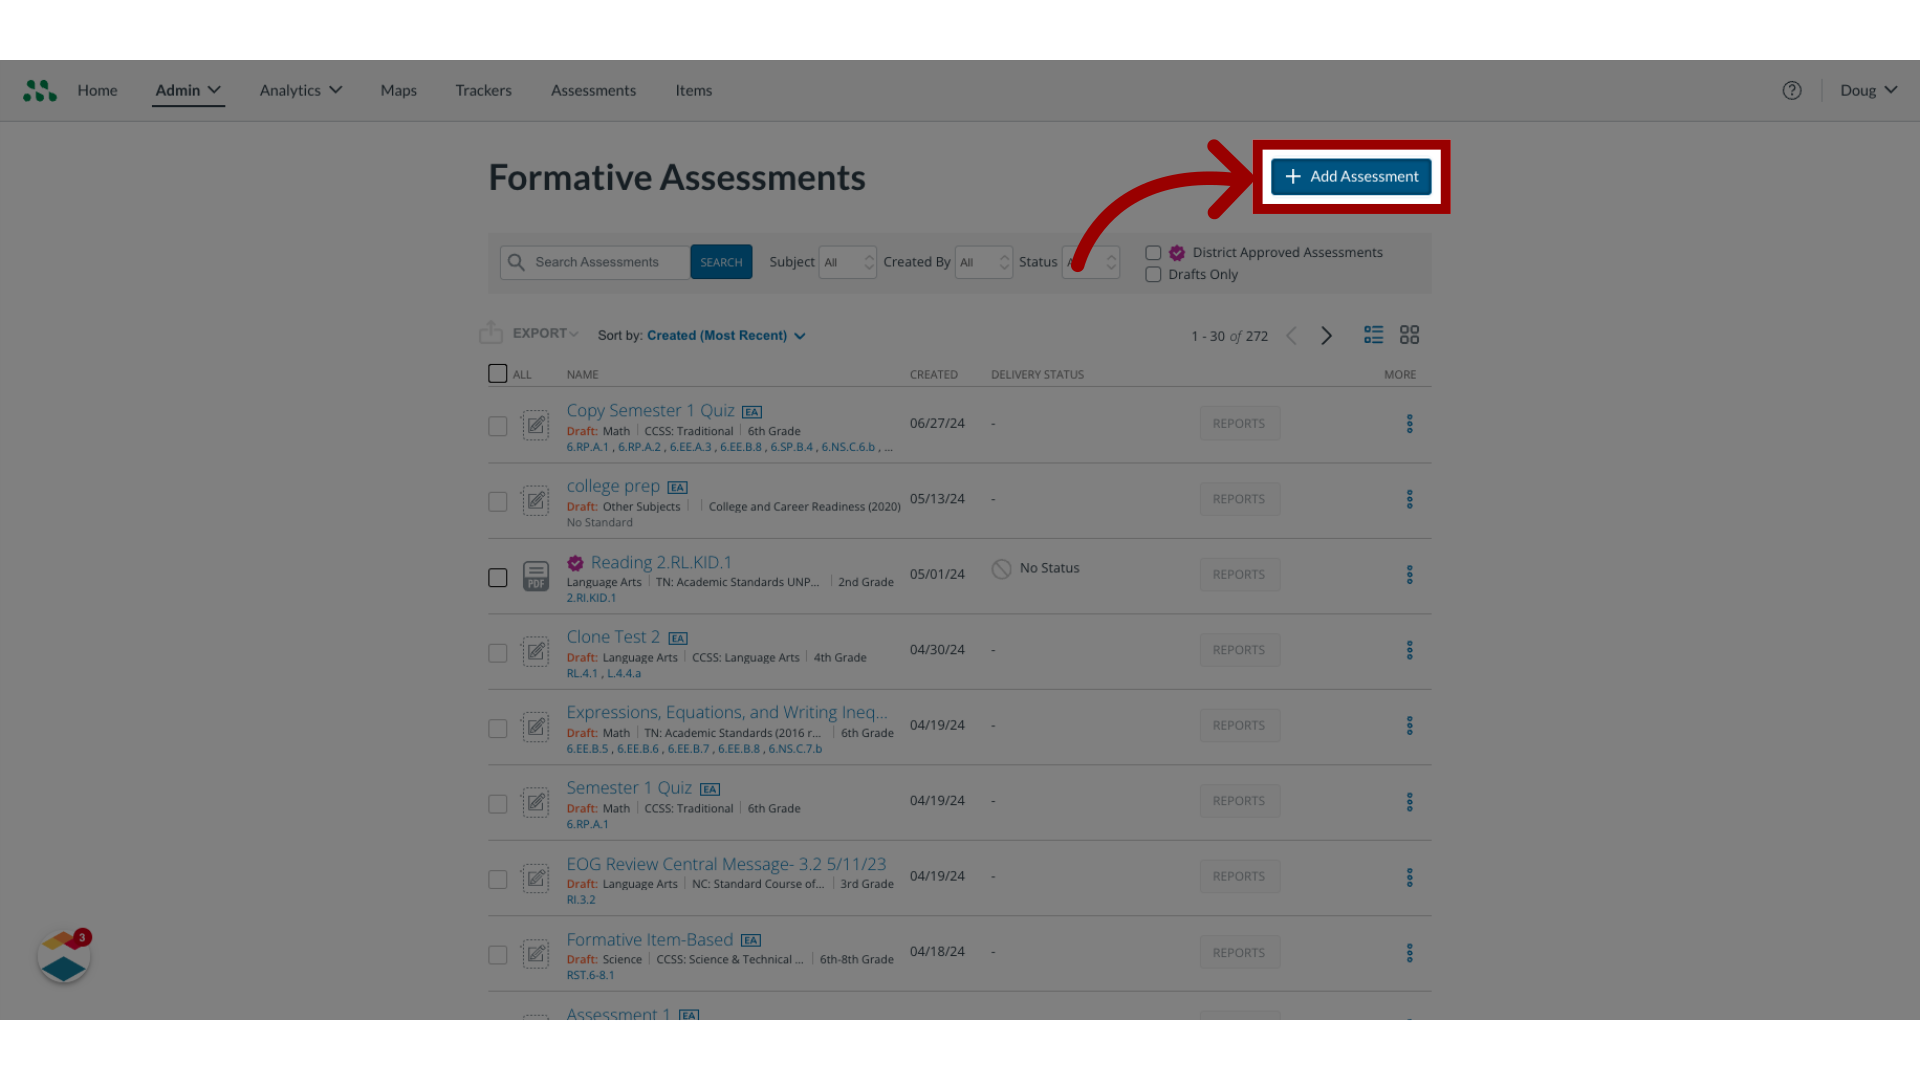Click the Assessments tab in the top navigation
This screenshot has width=1920, height=1080.
coord(592,90)
